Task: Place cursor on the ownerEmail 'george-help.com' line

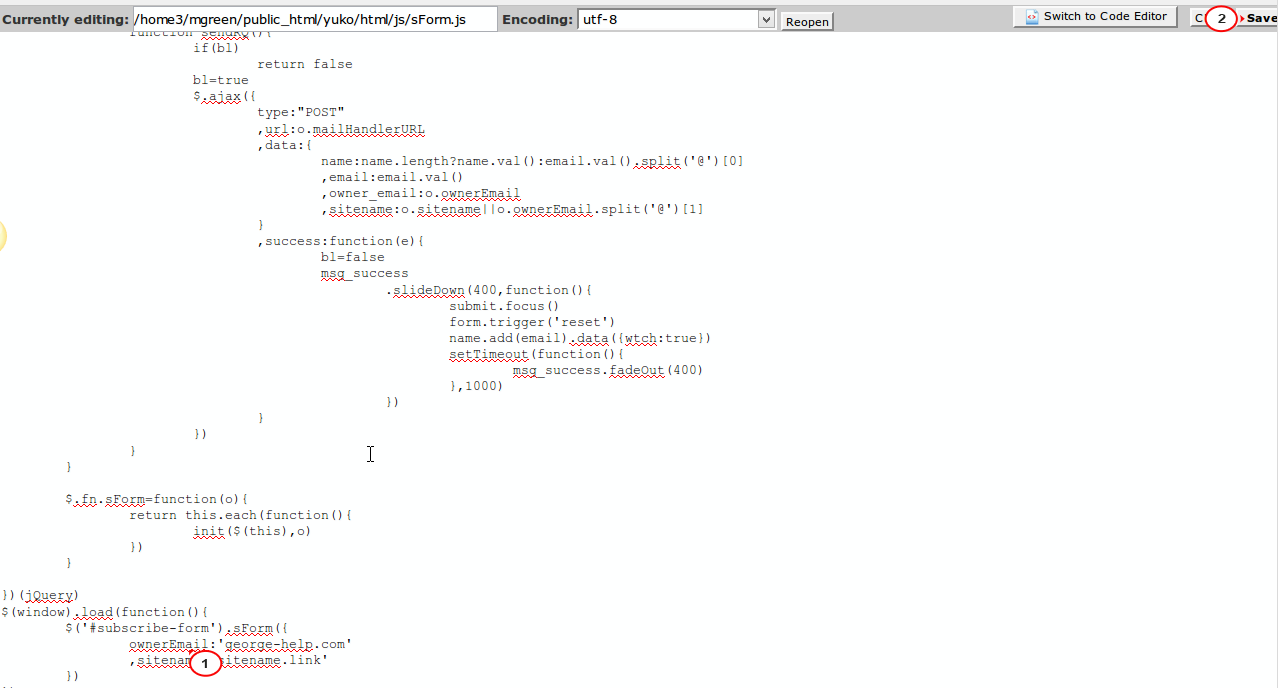Action: 240,645
